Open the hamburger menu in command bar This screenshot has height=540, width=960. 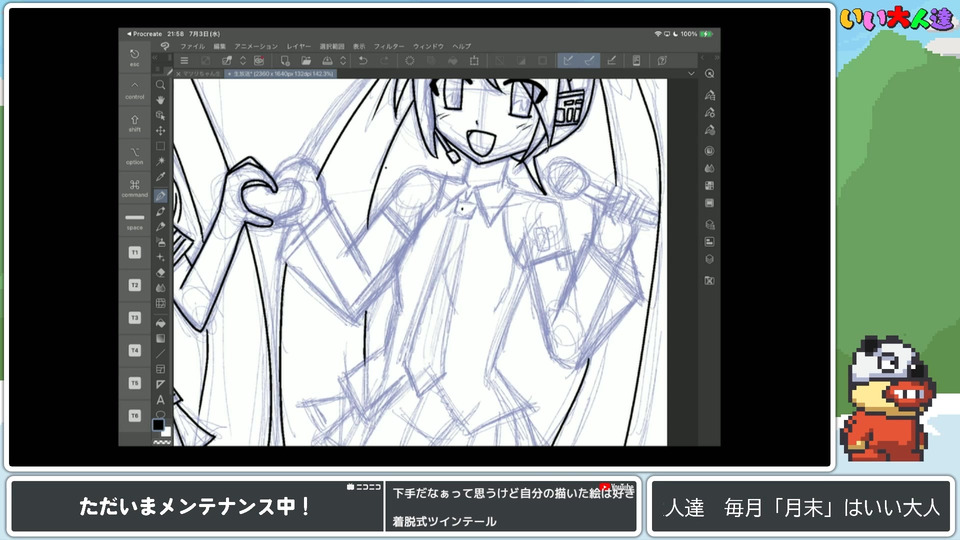(x=184, y=61)
